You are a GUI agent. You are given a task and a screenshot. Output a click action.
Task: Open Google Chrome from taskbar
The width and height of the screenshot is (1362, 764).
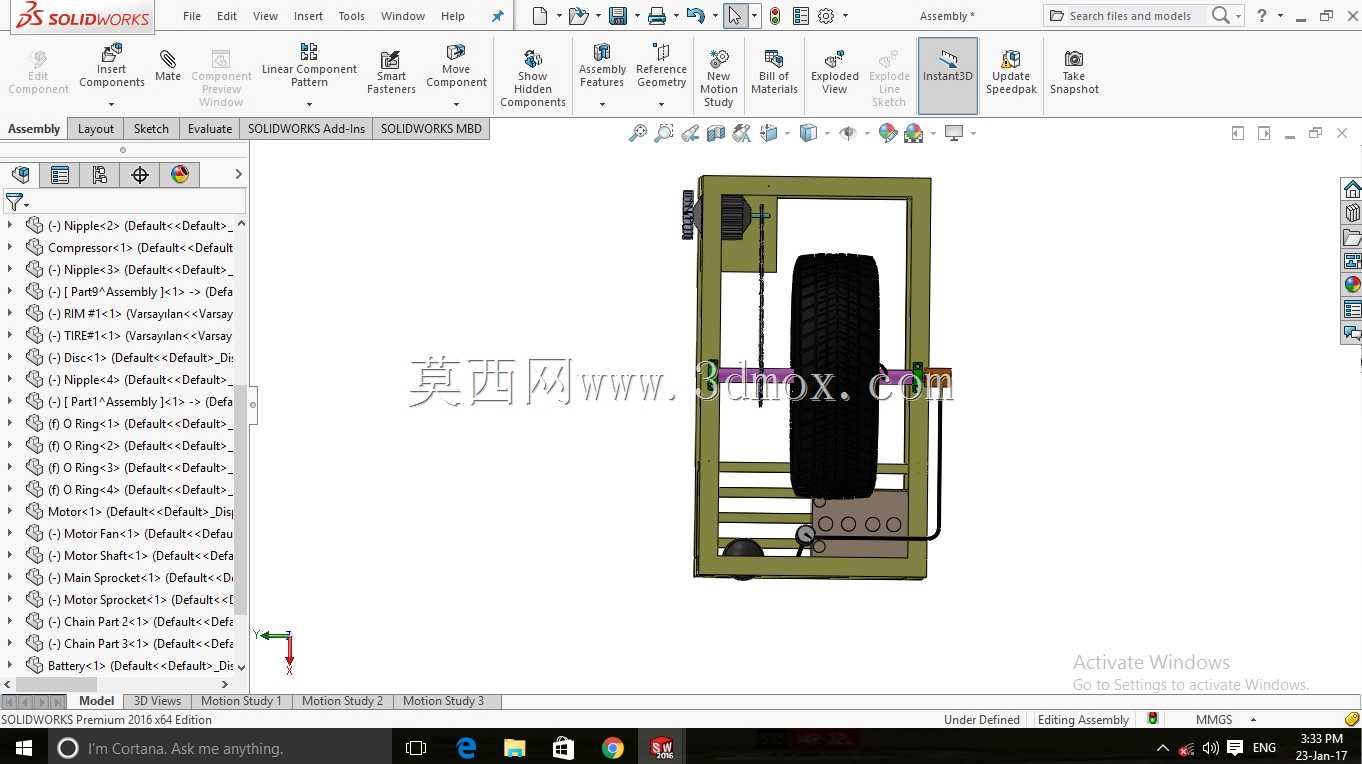(613, 748)
